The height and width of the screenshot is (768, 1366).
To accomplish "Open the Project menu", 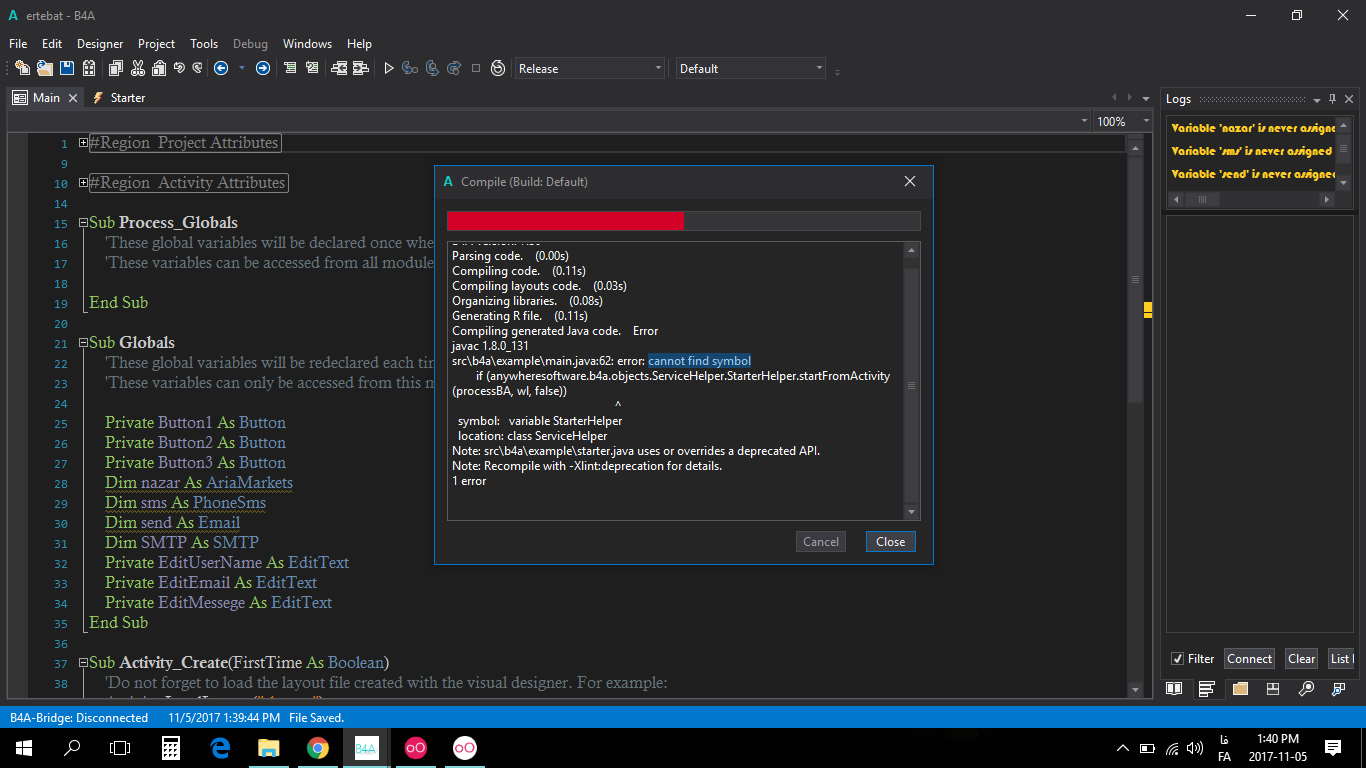I will pyautogui.click(x=156, y=44).
